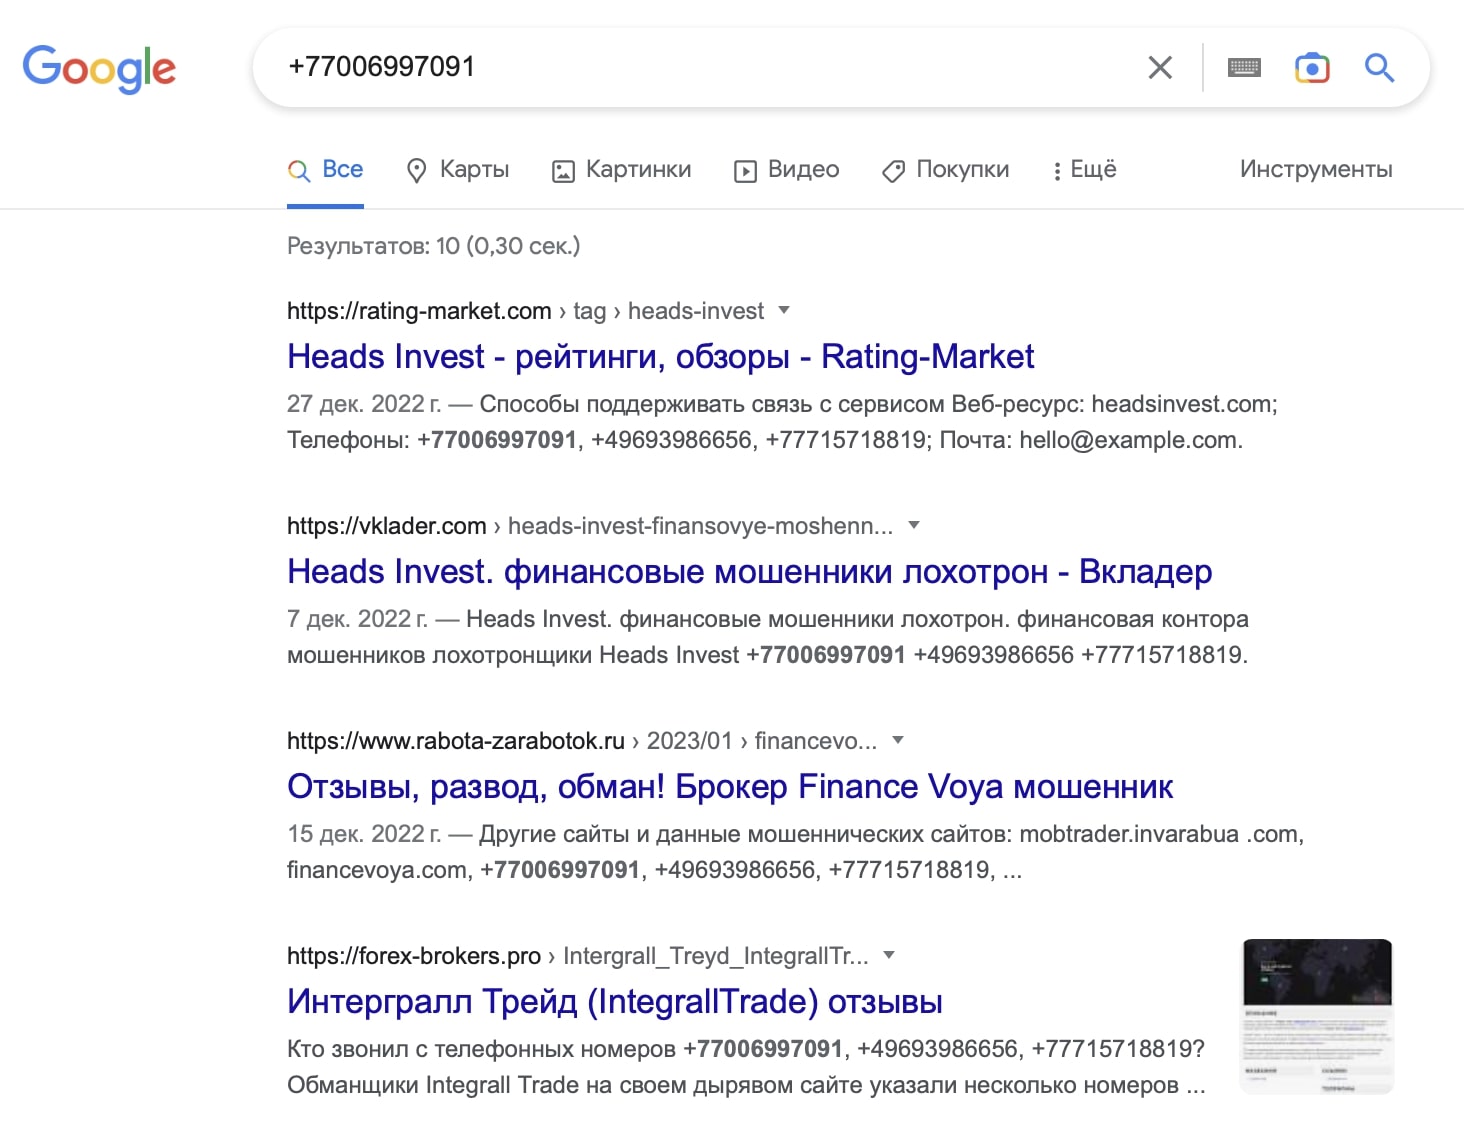Image resolution: width=1464 pixels, height=1124 pixels.
Task: Switch to the Карты tab
Action: coord(458,170)
